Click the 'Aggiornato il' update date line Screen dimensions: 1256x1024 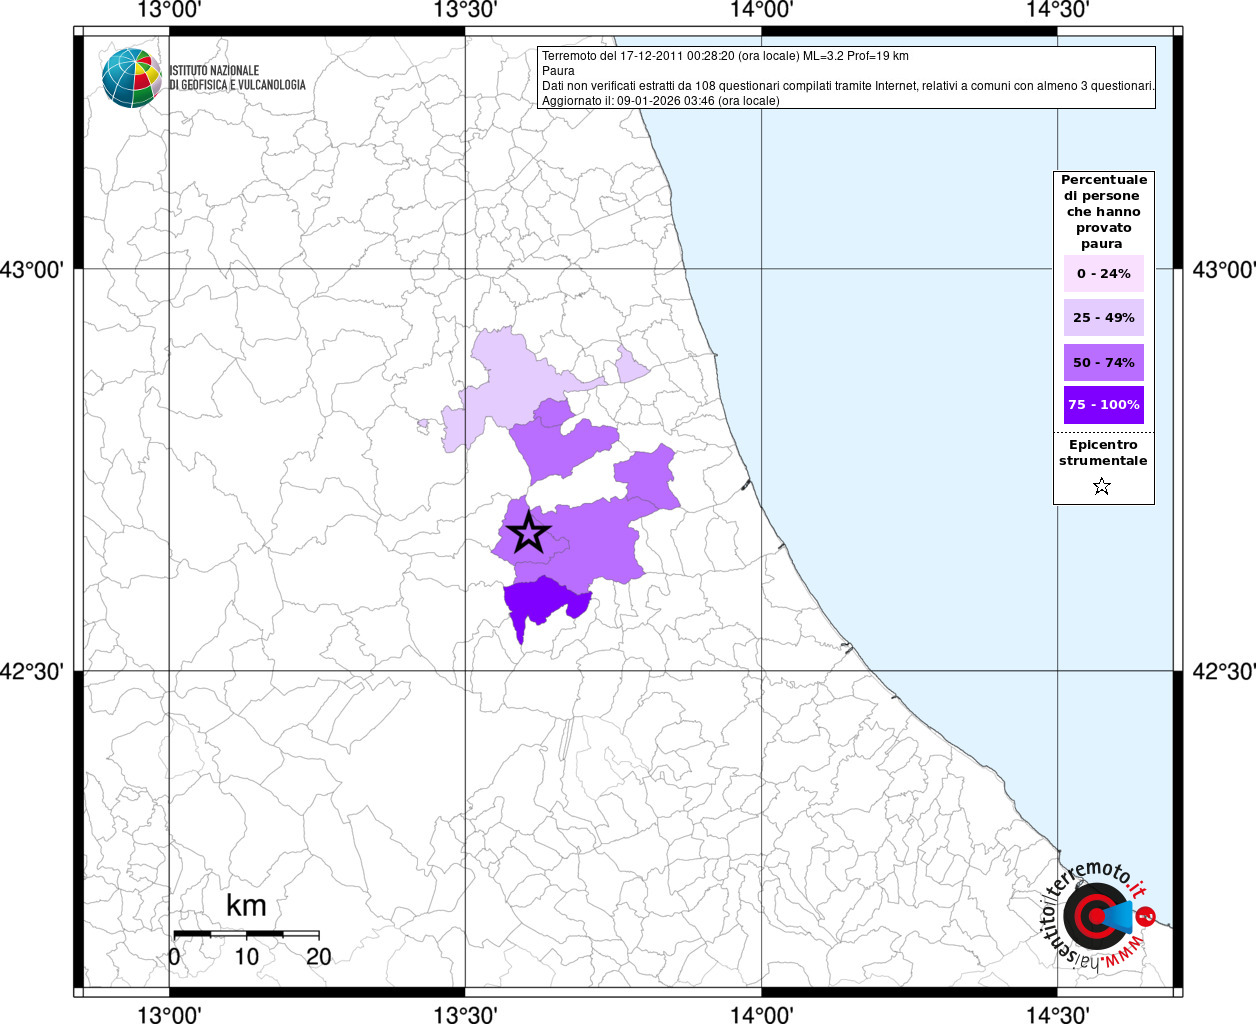pyautogui.click(x=660, y=101)
